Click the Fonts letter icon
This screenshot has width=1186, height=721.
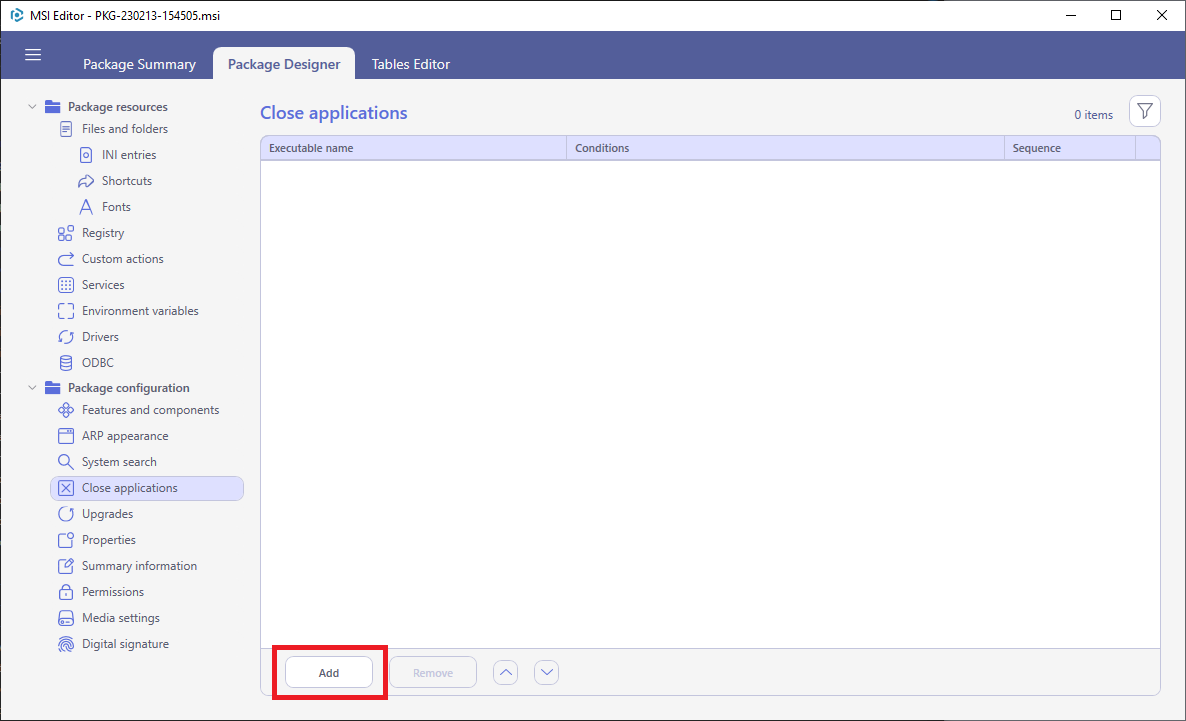[86, 207]
